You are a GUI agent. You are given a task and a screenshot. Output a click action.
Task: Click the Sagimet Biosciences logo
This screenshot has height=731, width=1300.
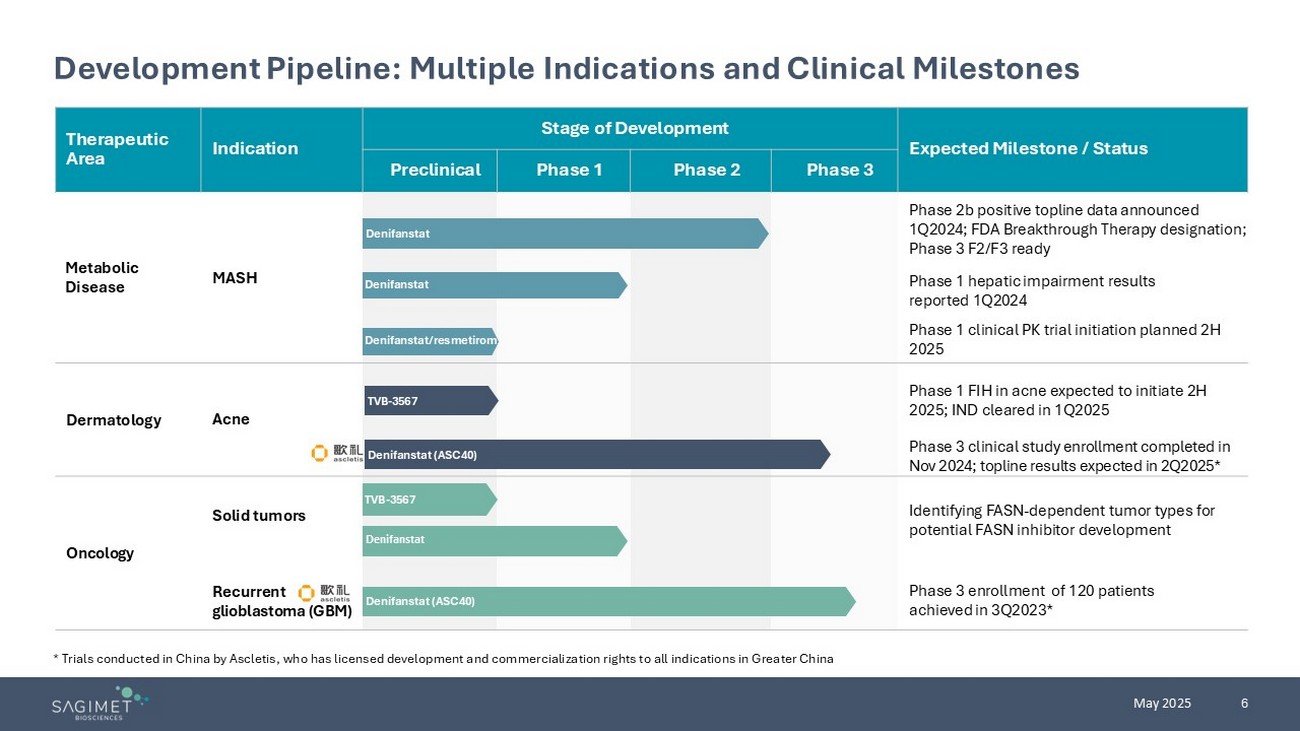(x=100, y=703)
